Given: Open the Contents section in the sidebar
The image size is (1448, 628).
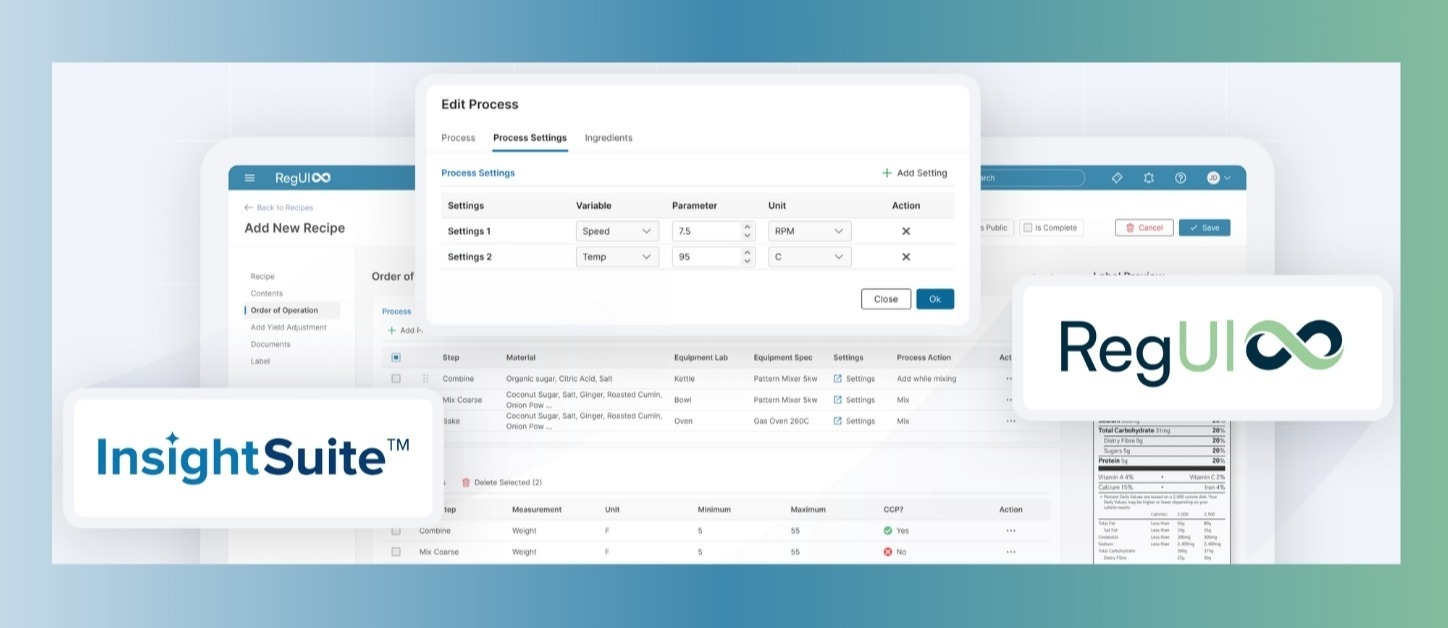Looking at the screenshot, I should click(267, 294).
